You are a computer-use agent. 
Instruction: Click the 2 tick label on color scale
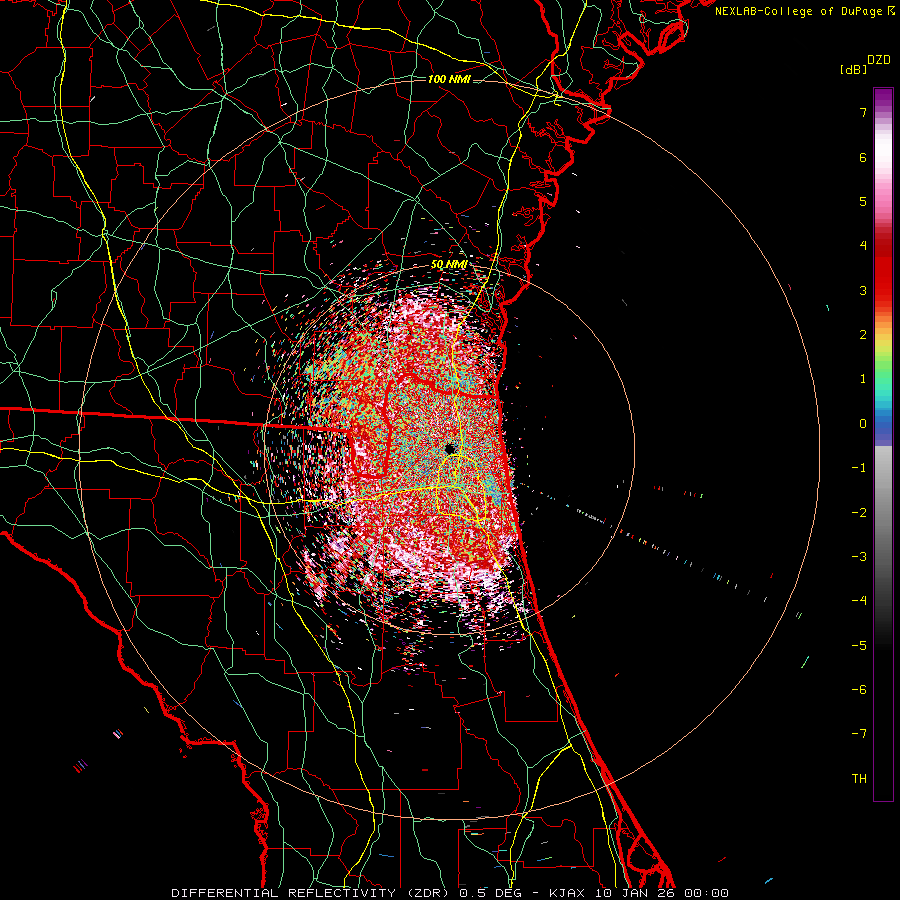coord(863,335)
